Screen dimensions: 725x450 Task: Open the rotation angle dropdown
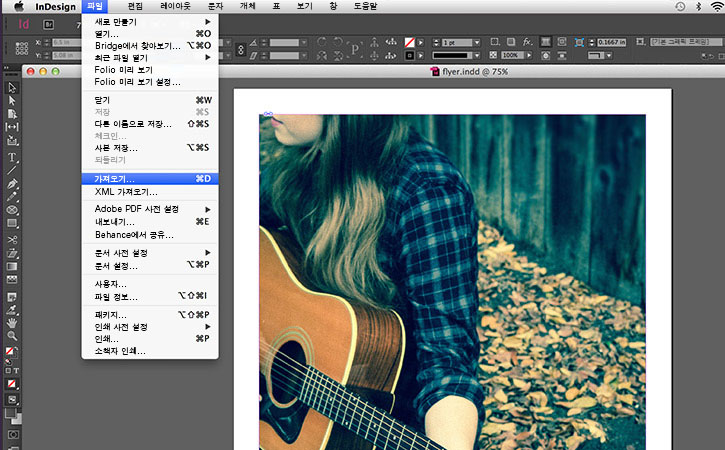tap(304, 42)
